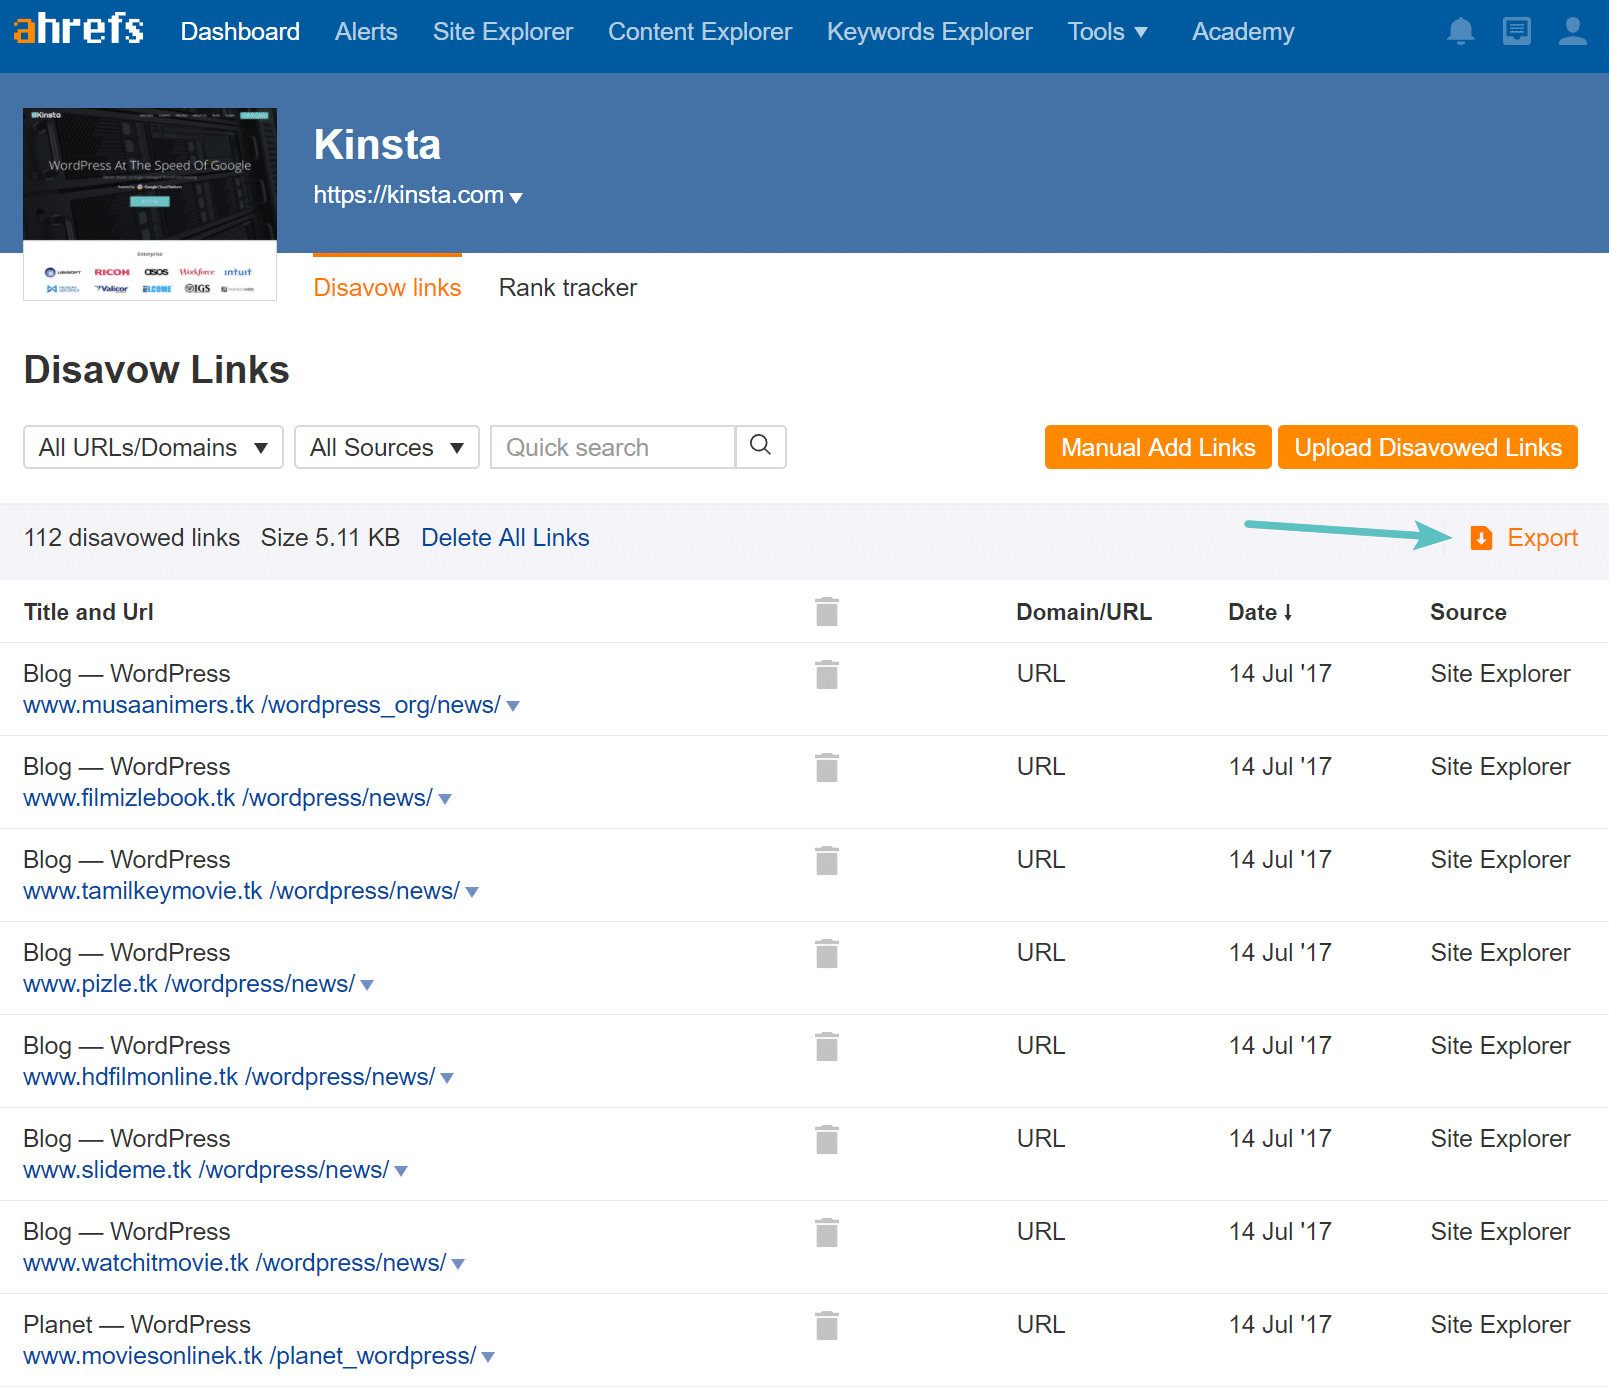Screen dimensions: 1609x1387
Task: Click the magnifier icon next to Quick search
Action: [x=760, y=447]
